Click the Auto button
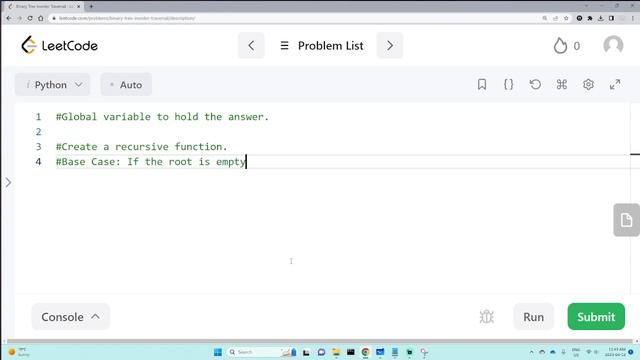Viewport: 640px width, 360px height. tap(126, 84)
